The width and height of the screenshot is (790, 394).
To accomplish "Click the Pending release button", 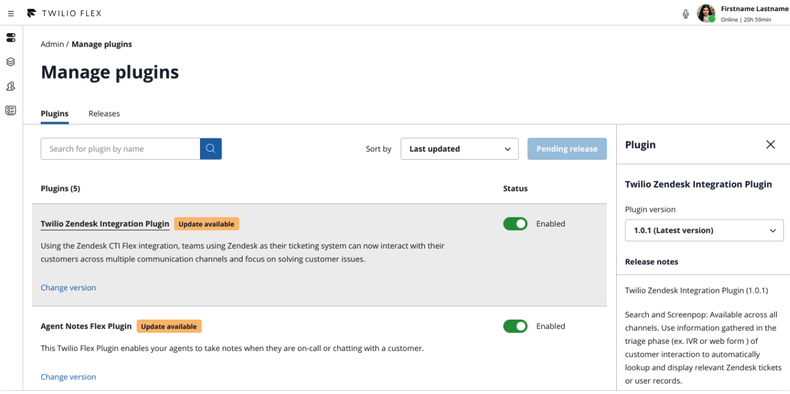I will [567, 149].
